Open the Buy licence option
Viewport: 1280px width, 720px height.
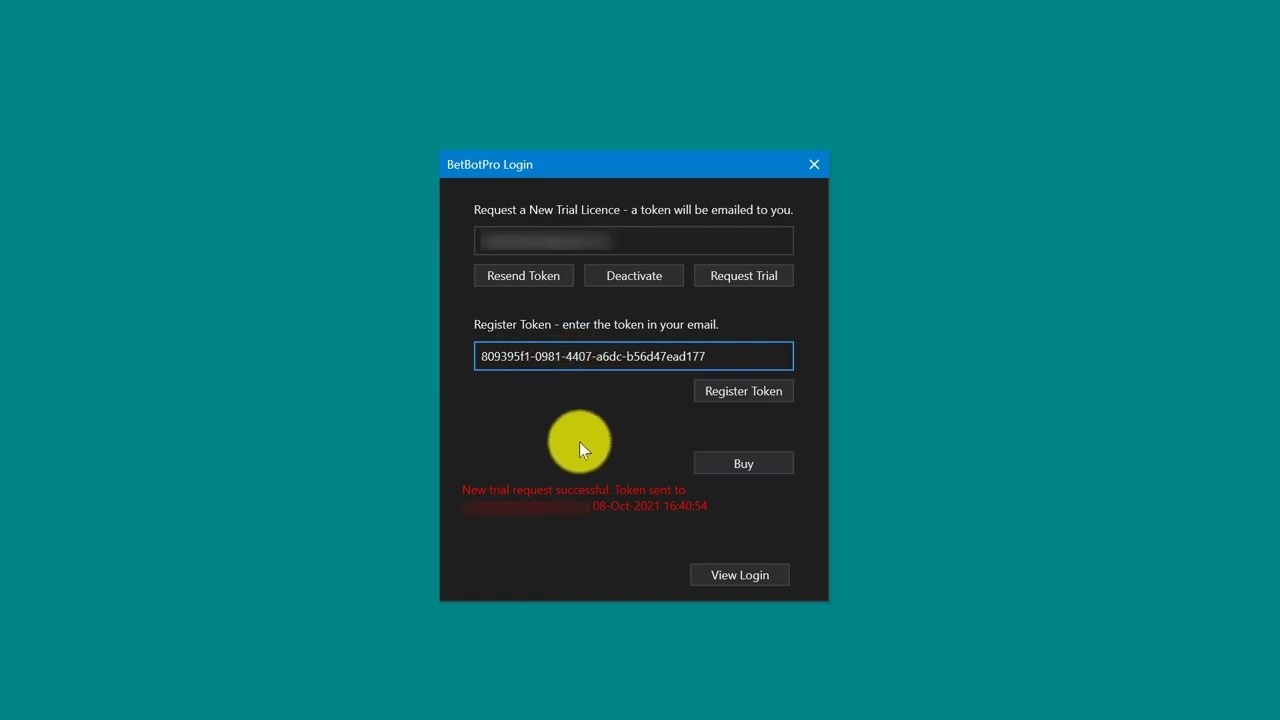click(743, 464)
